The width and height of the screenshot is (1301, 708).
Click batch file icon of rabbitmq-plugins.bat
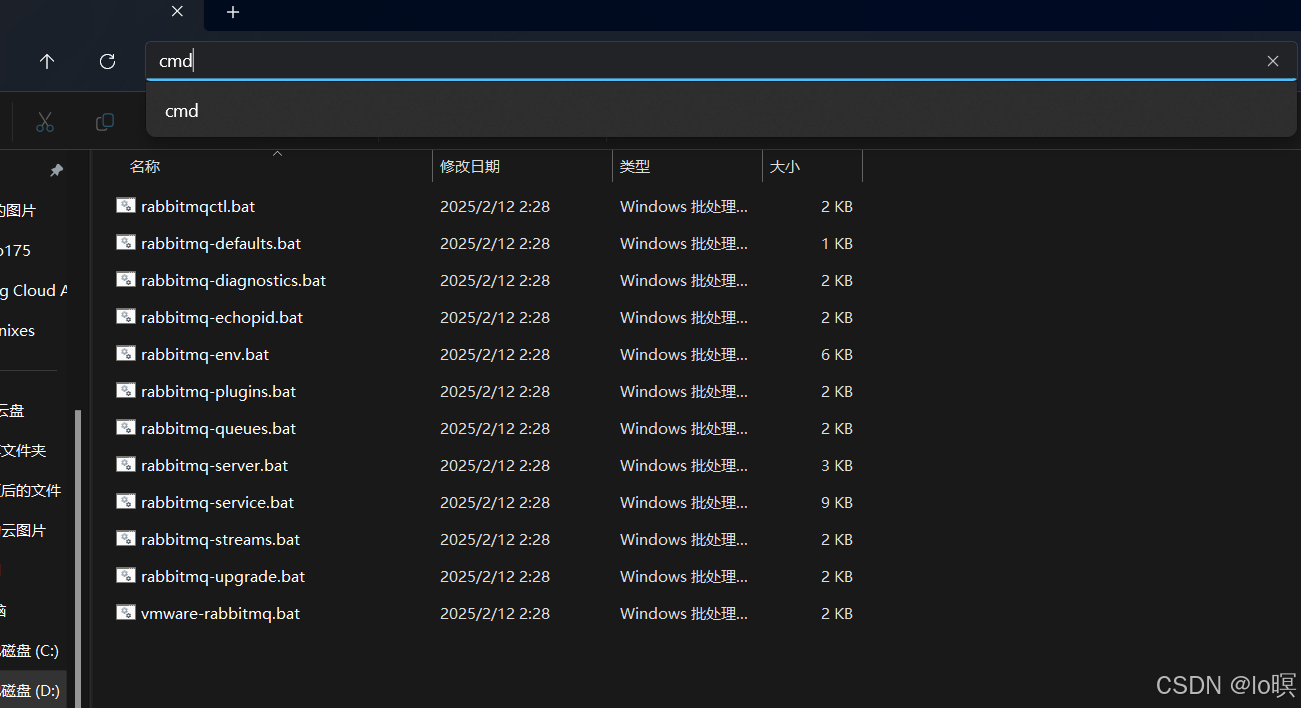tap(125, 391)
